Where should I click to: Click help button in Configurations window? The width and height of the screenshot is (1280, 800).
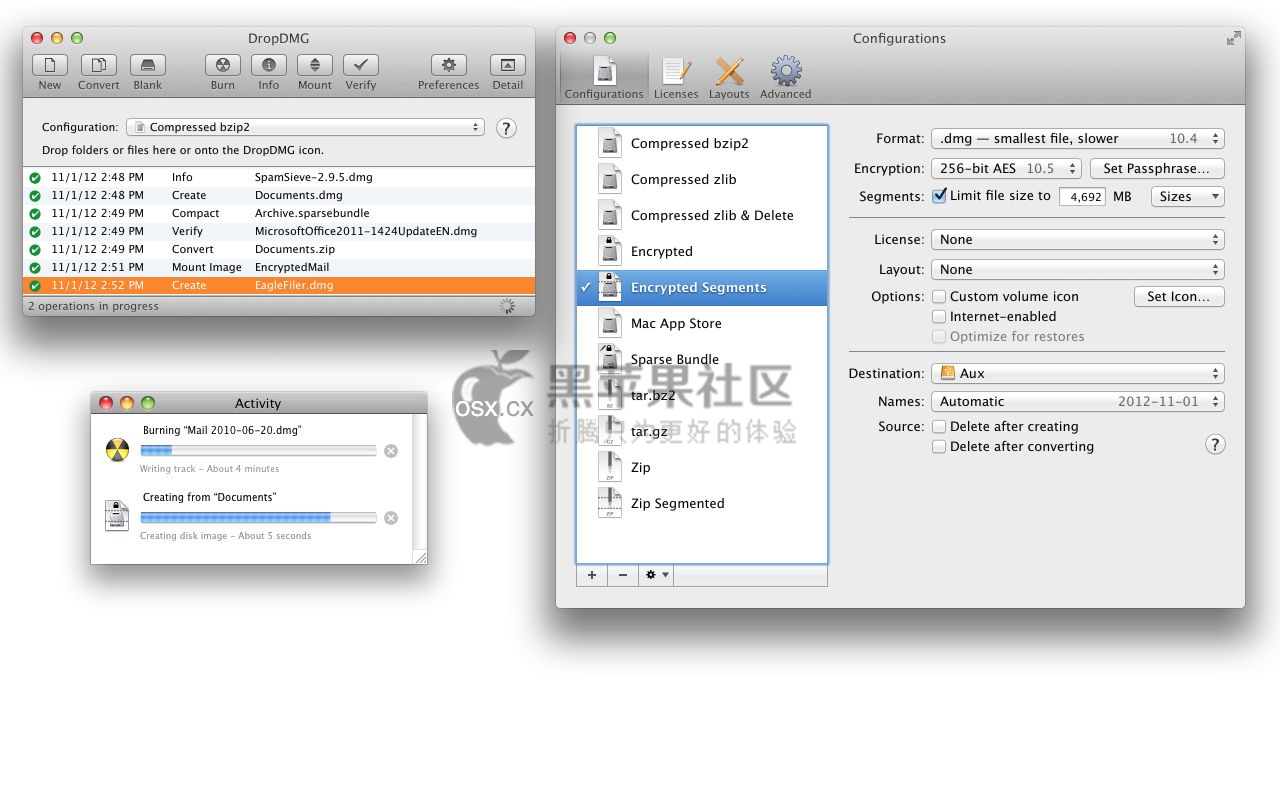tap(1215, 445)
